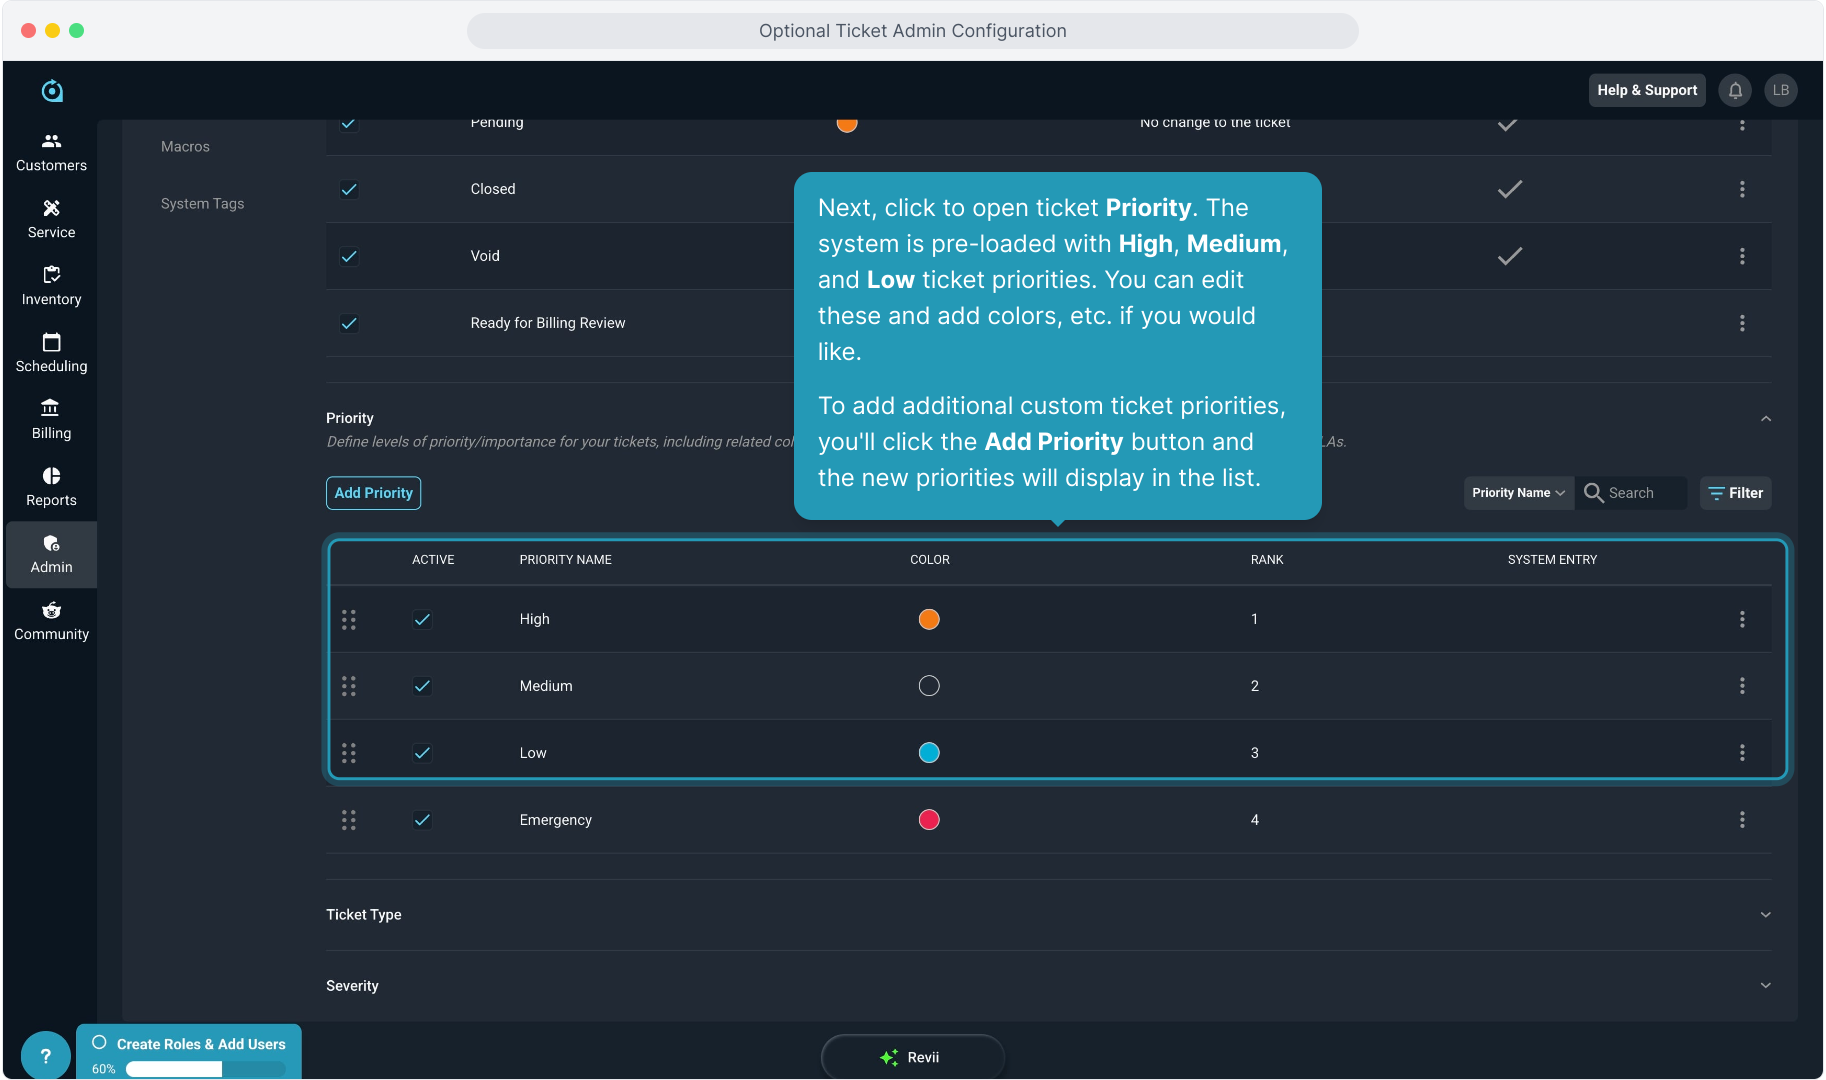Click the Add Priority button
This screenshot has height=1080, width=1826.
coord(373,493)
